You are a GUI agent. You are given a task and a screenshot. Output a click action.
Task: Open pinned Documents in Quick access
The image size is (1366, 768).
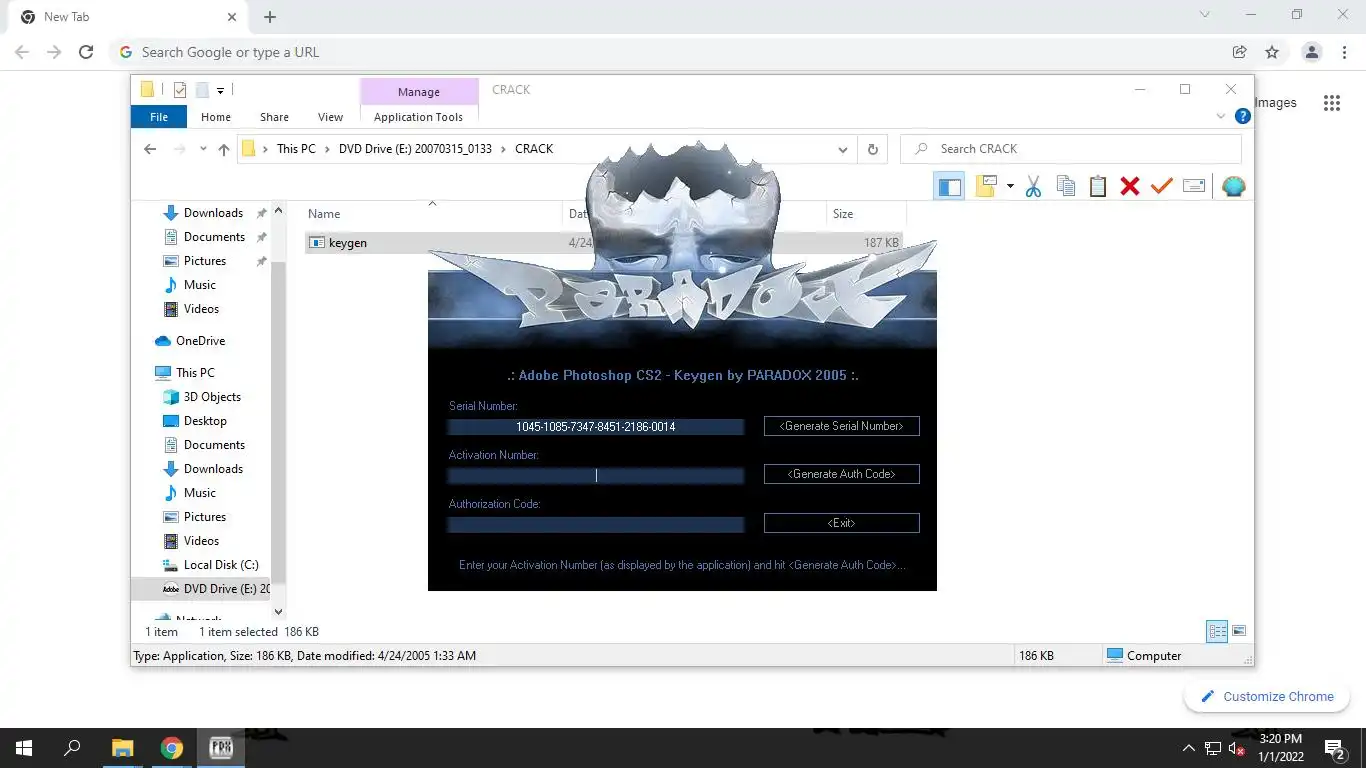click(x=214, y=237)
